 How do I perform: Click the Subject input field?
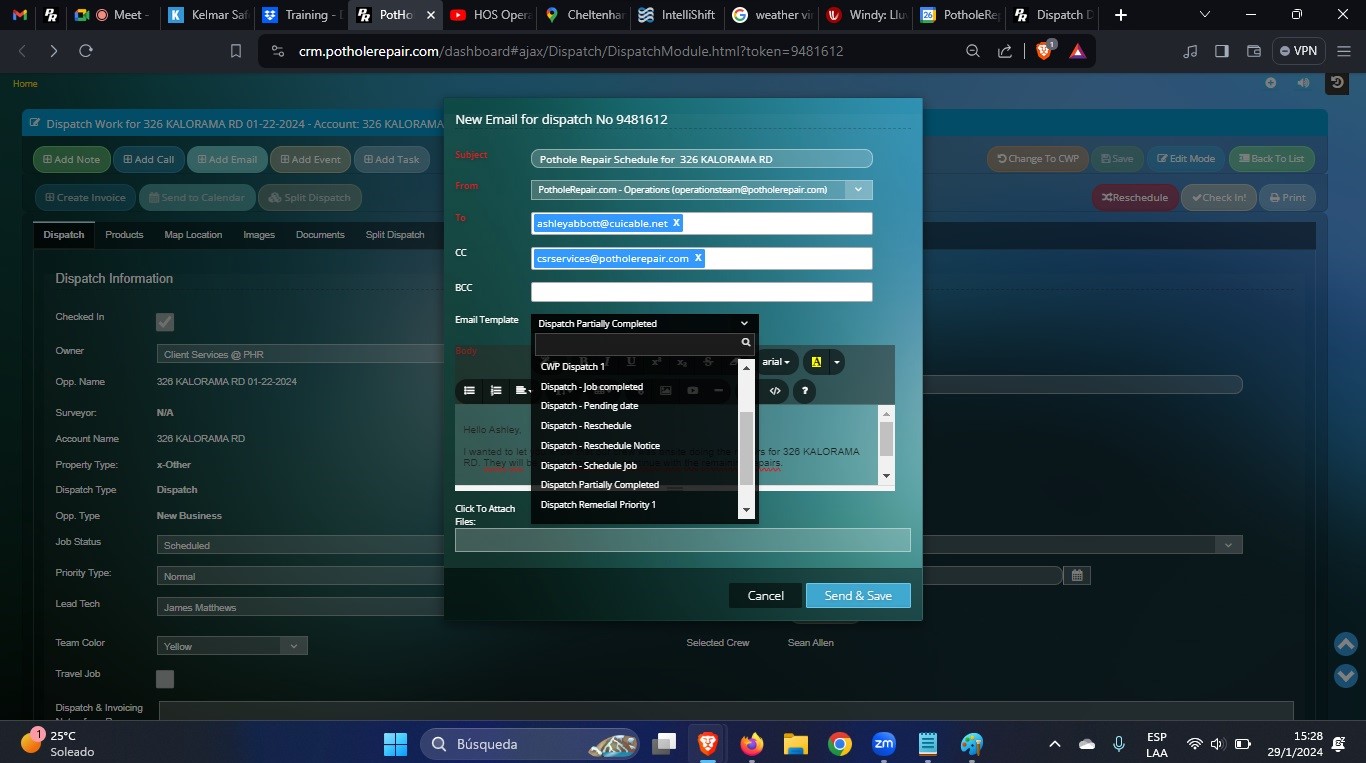pyautogui.click(x=701, y=158)
